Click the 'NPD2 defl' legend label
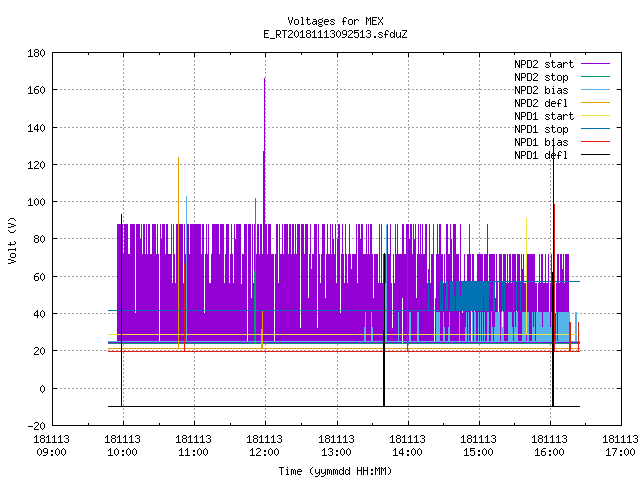Viewport: 640px width, 480px height. [541, 103]
